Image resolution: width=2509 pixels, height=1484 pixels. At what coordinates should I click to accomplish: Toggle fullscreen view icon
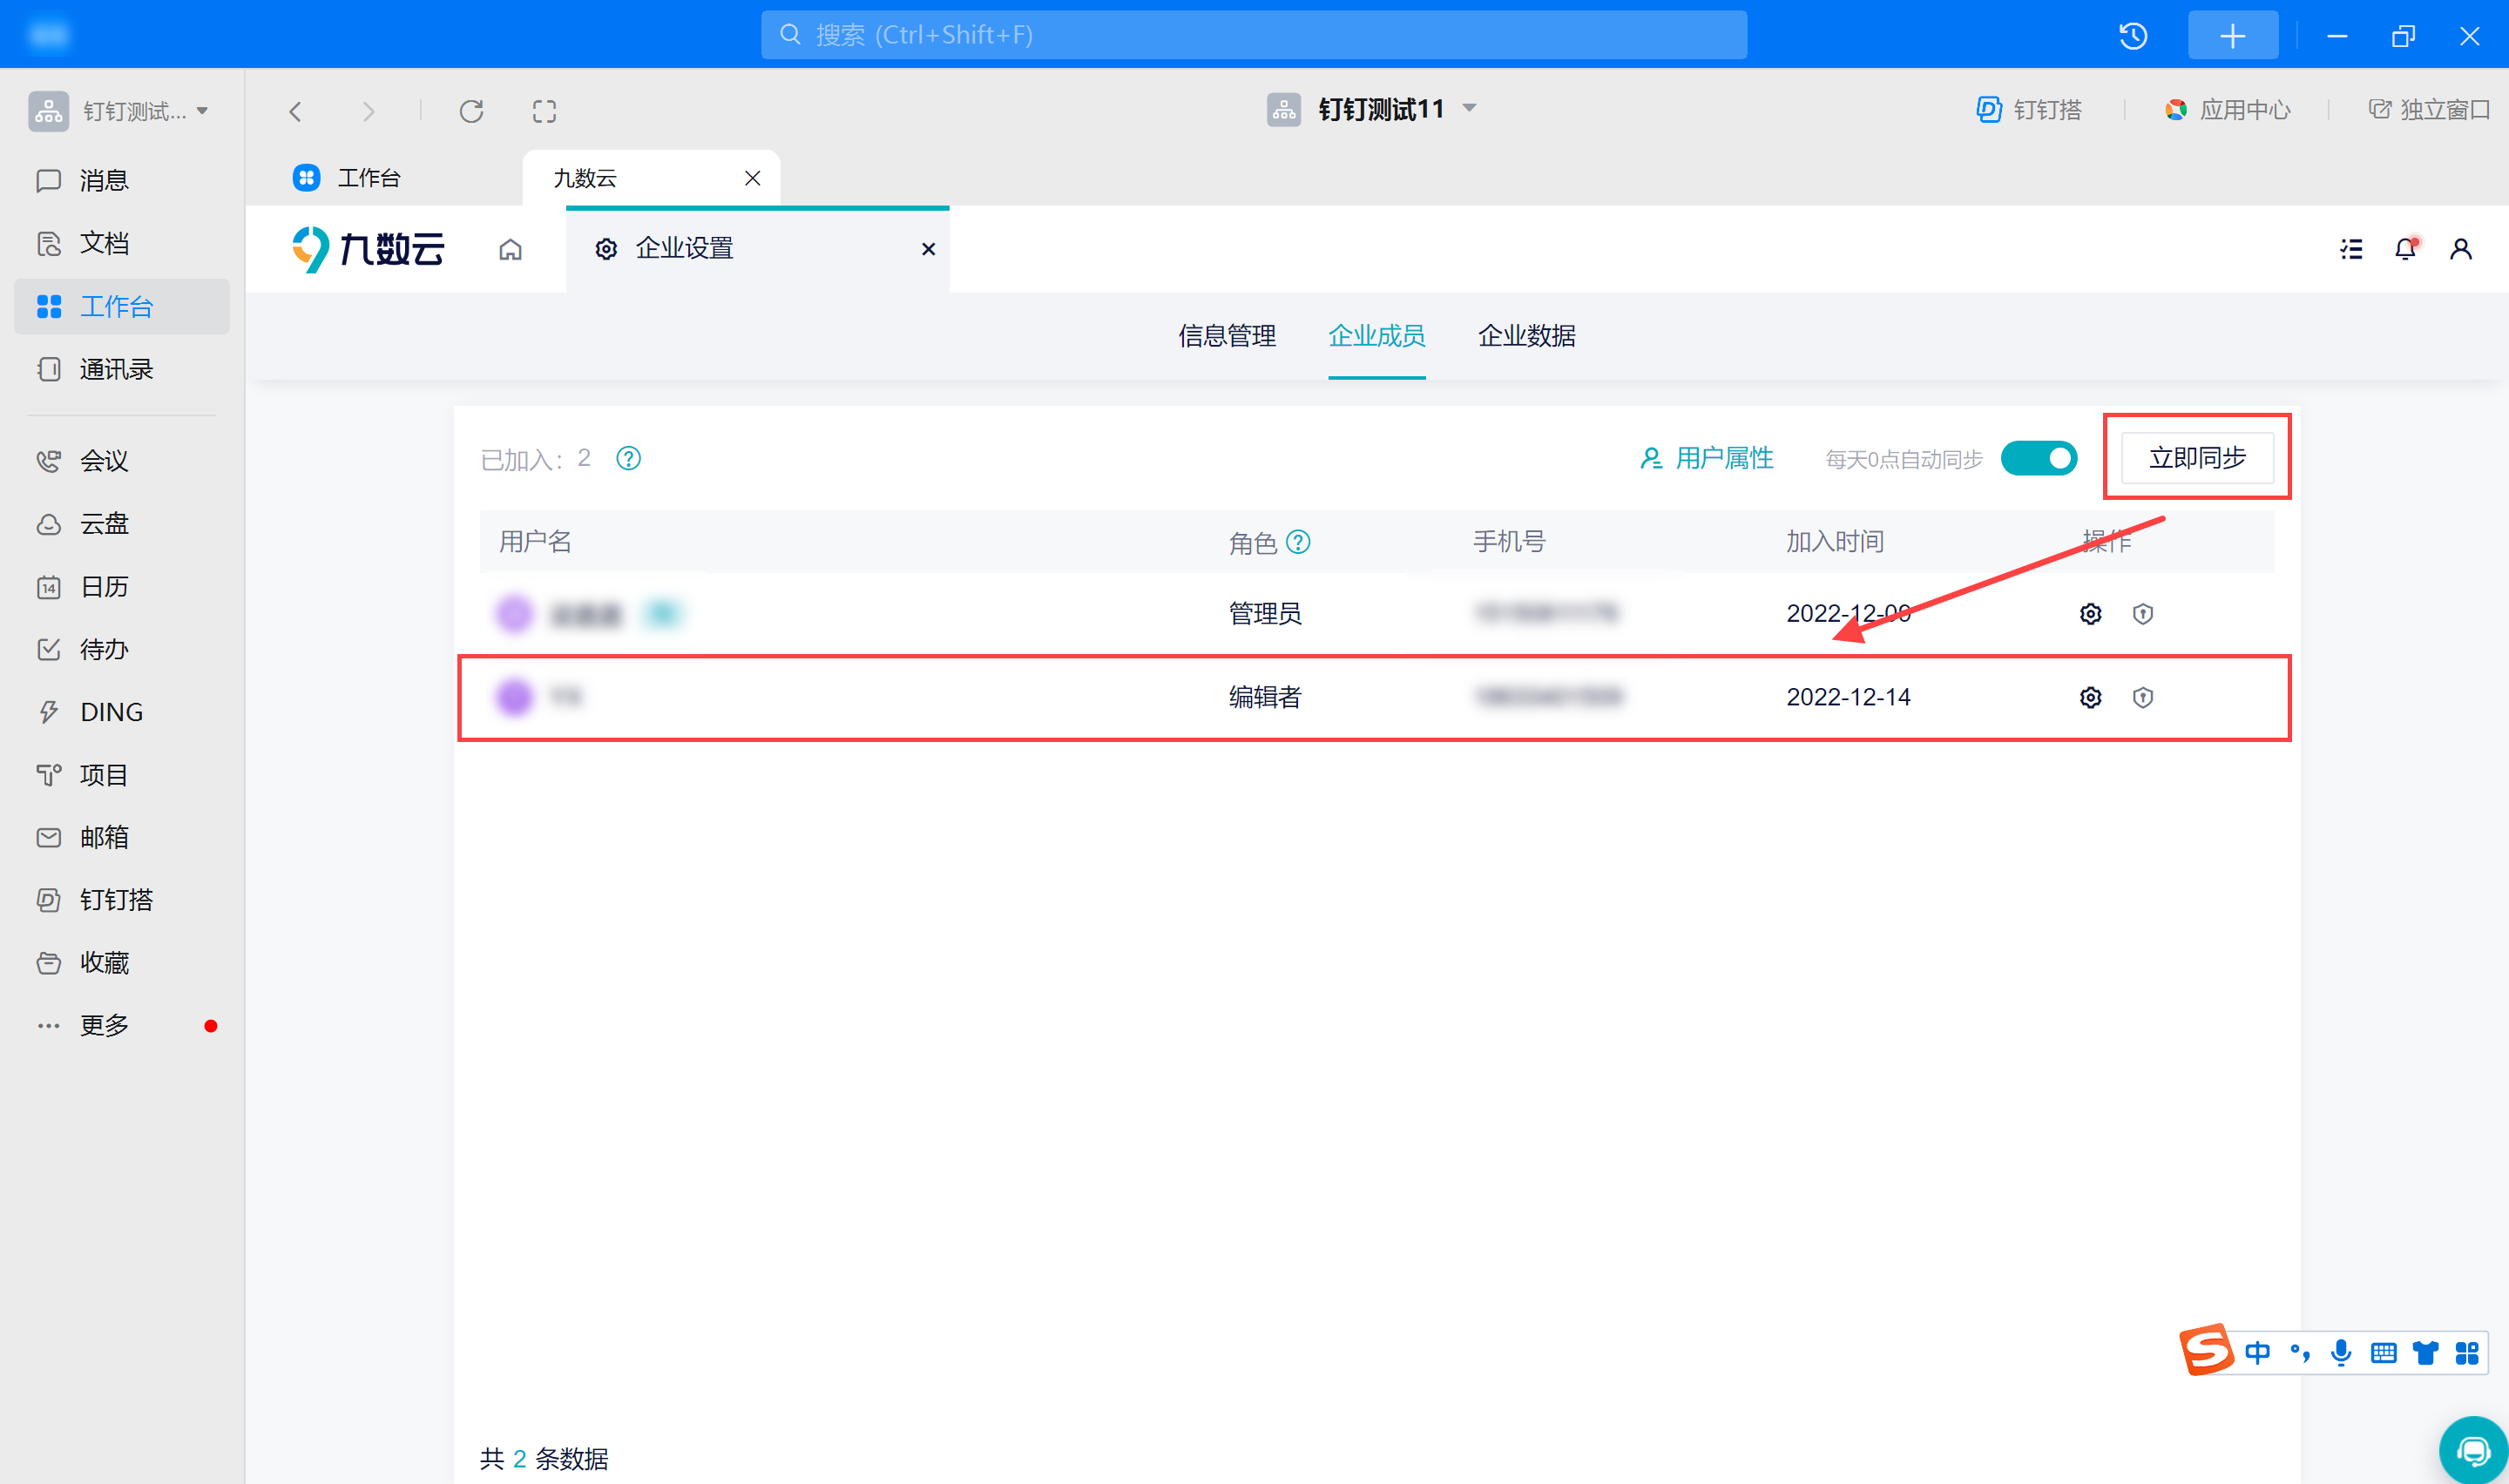(544, 111)
